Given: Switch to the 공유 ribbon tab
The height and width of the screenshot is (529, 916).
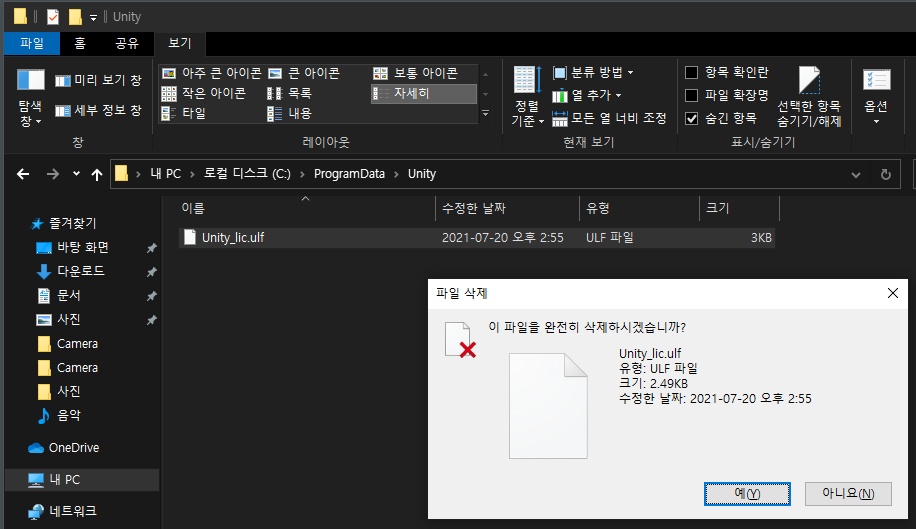Looking at the screenshot, I should 127,43.
